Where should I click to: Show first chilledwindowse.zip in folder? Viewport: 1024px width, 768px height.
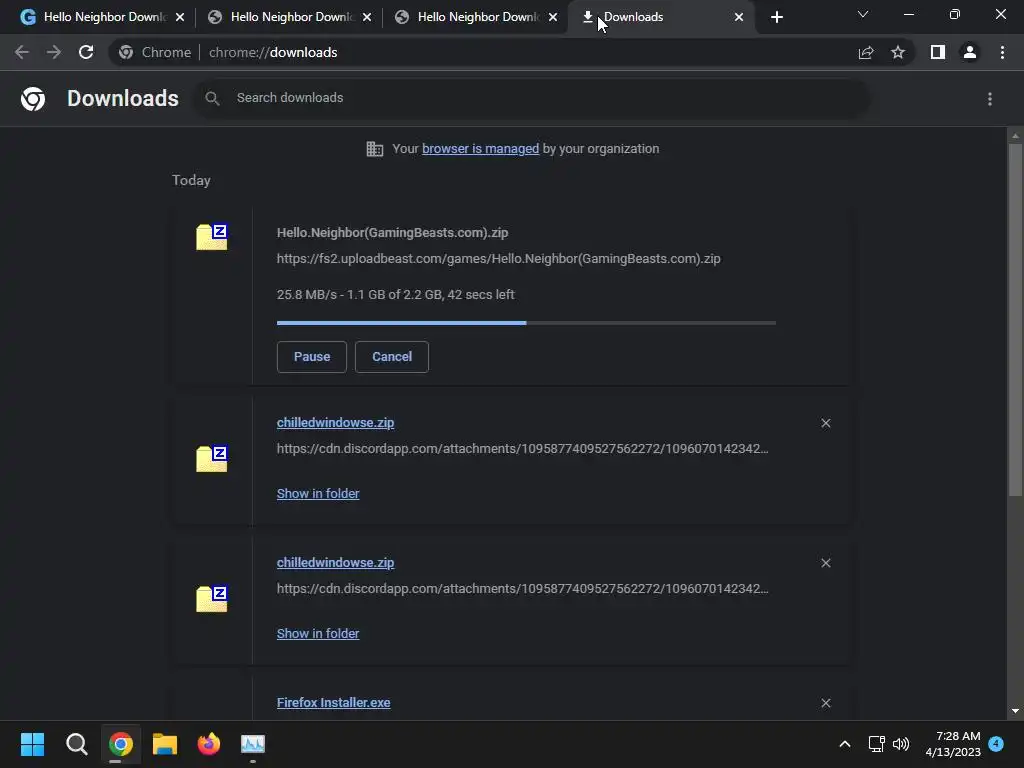pyautogui.click(x=318, y=494)
